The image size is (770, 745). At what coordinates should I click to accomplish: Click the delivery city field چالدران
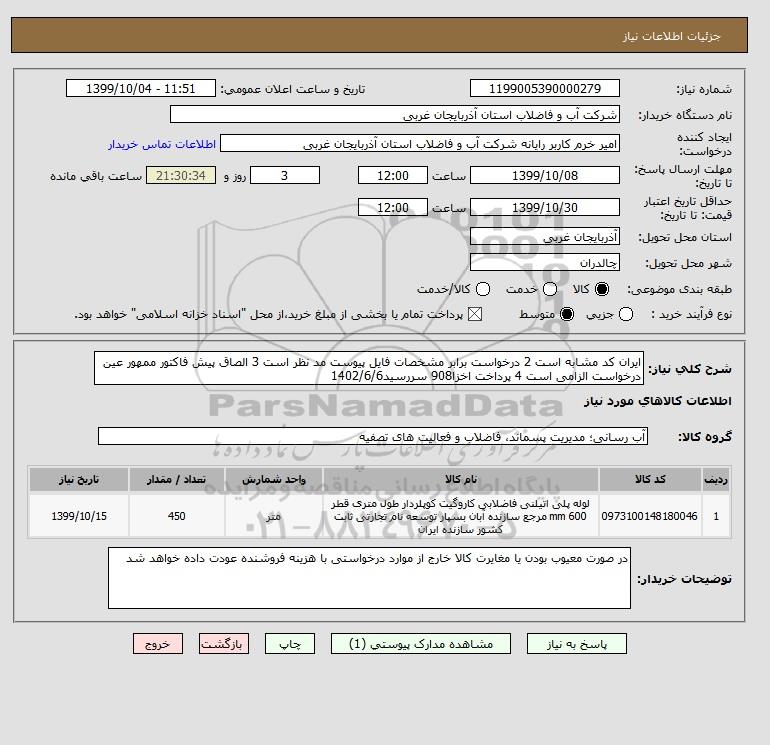tap(545, 263)
